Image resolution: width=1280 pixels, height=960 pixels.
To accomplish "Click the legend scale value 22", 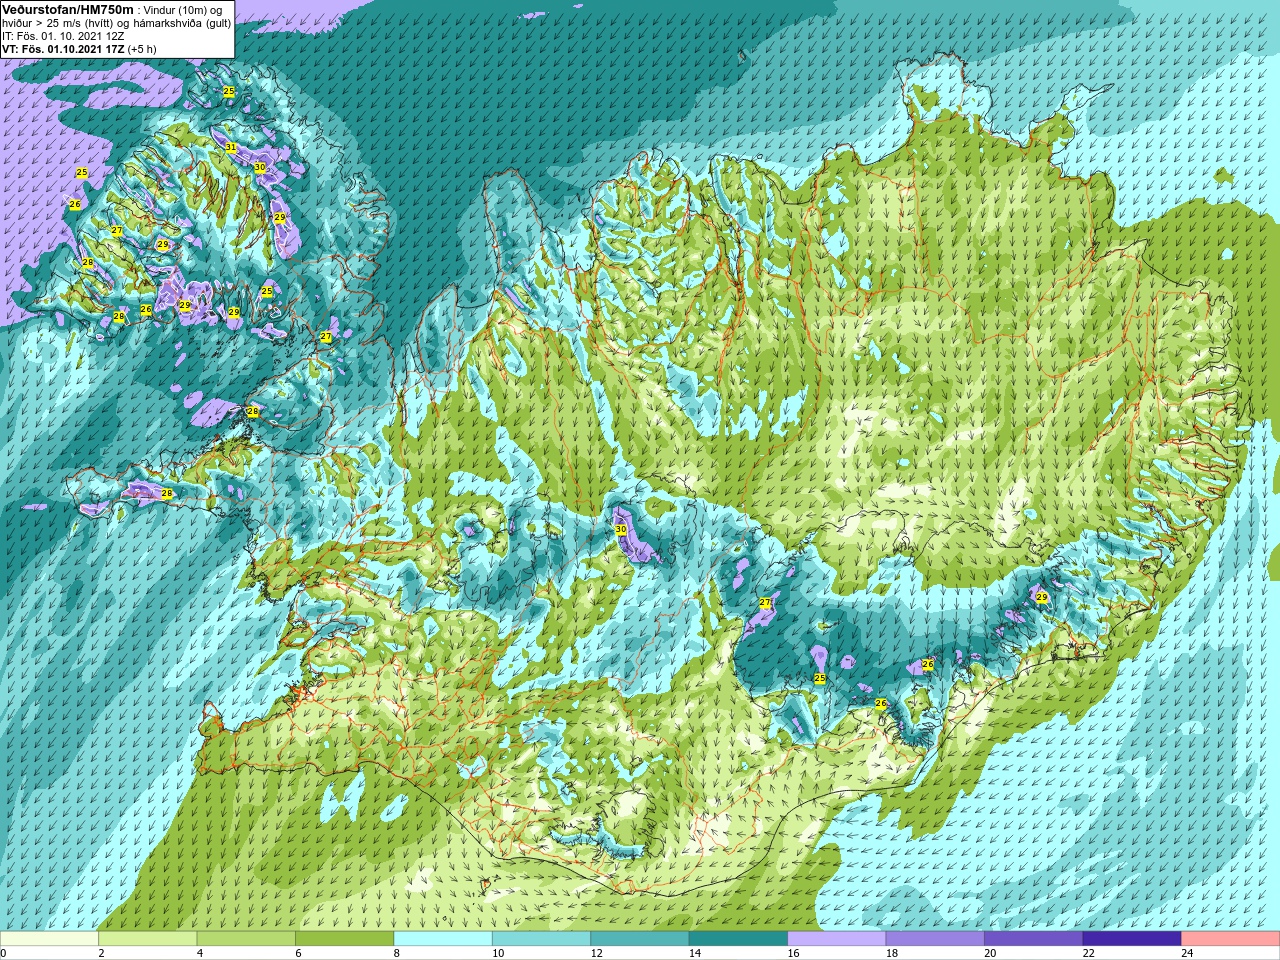I will point(1089,953).
